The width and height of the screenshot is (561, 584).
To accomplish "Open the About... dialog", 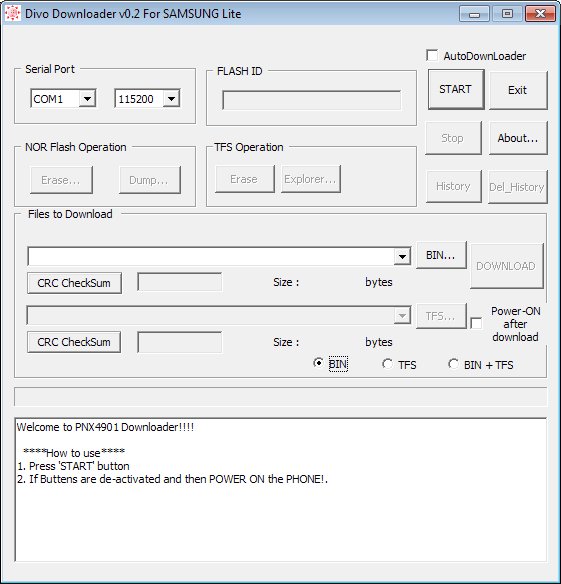I will click(x=518, y=138).
